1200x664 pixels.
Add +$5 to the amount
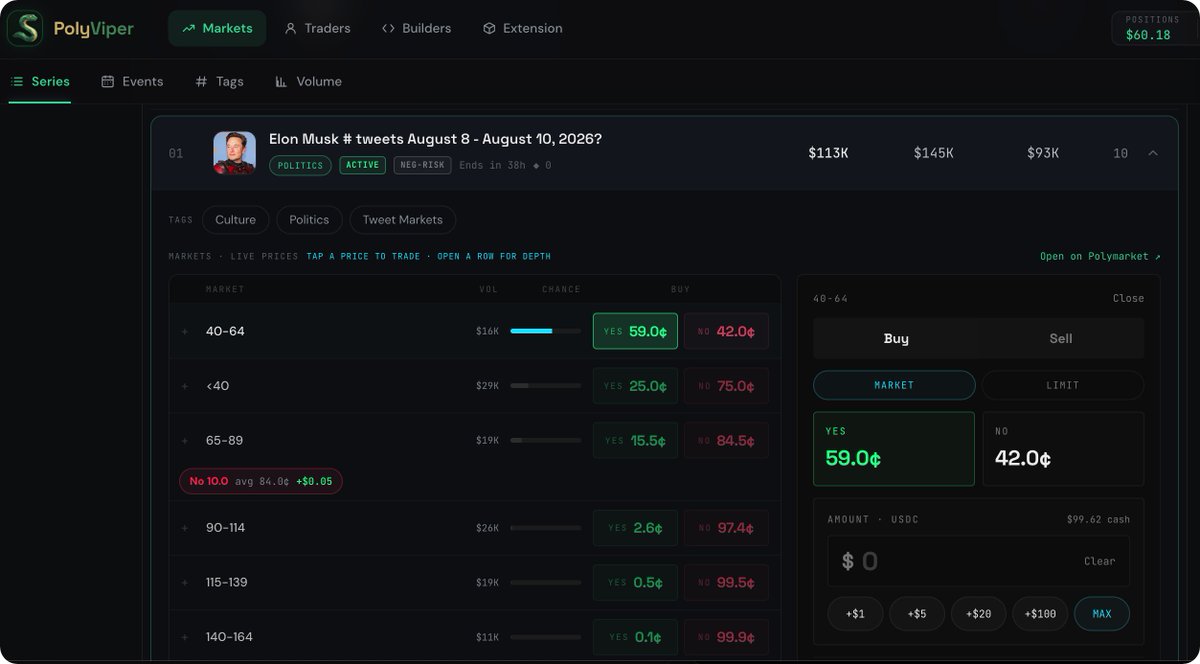pos(917,614)
